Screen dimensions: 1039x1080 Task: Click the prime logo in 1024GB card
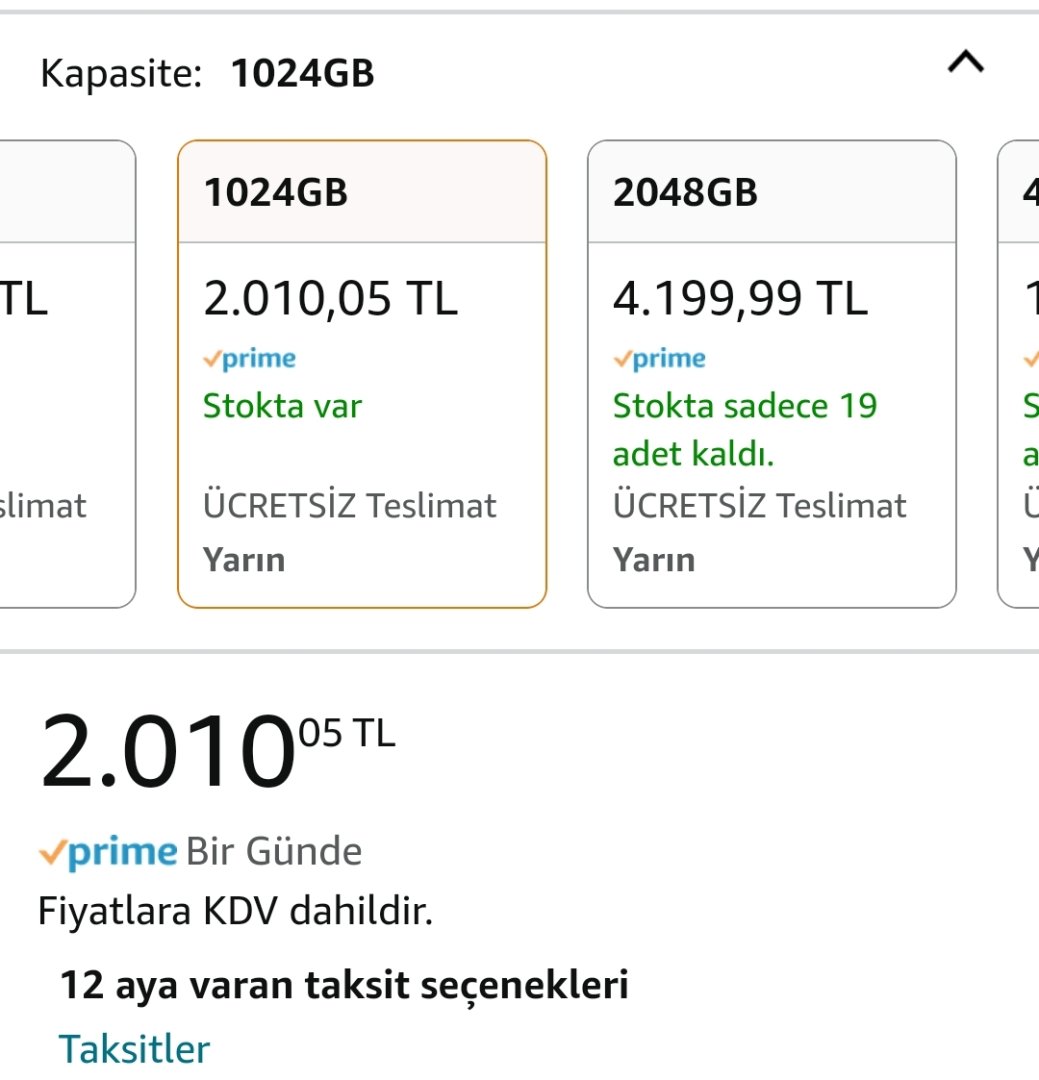click(250, 359)
